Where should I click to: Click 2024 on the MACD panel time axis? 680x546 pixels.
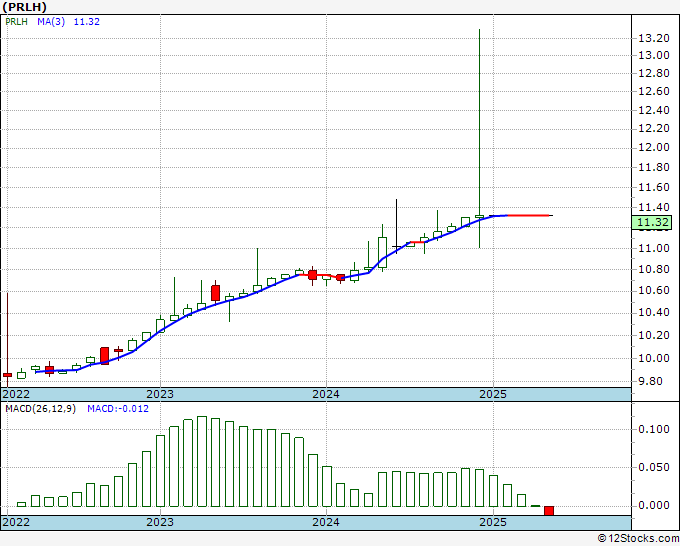[x=325, y=522]
